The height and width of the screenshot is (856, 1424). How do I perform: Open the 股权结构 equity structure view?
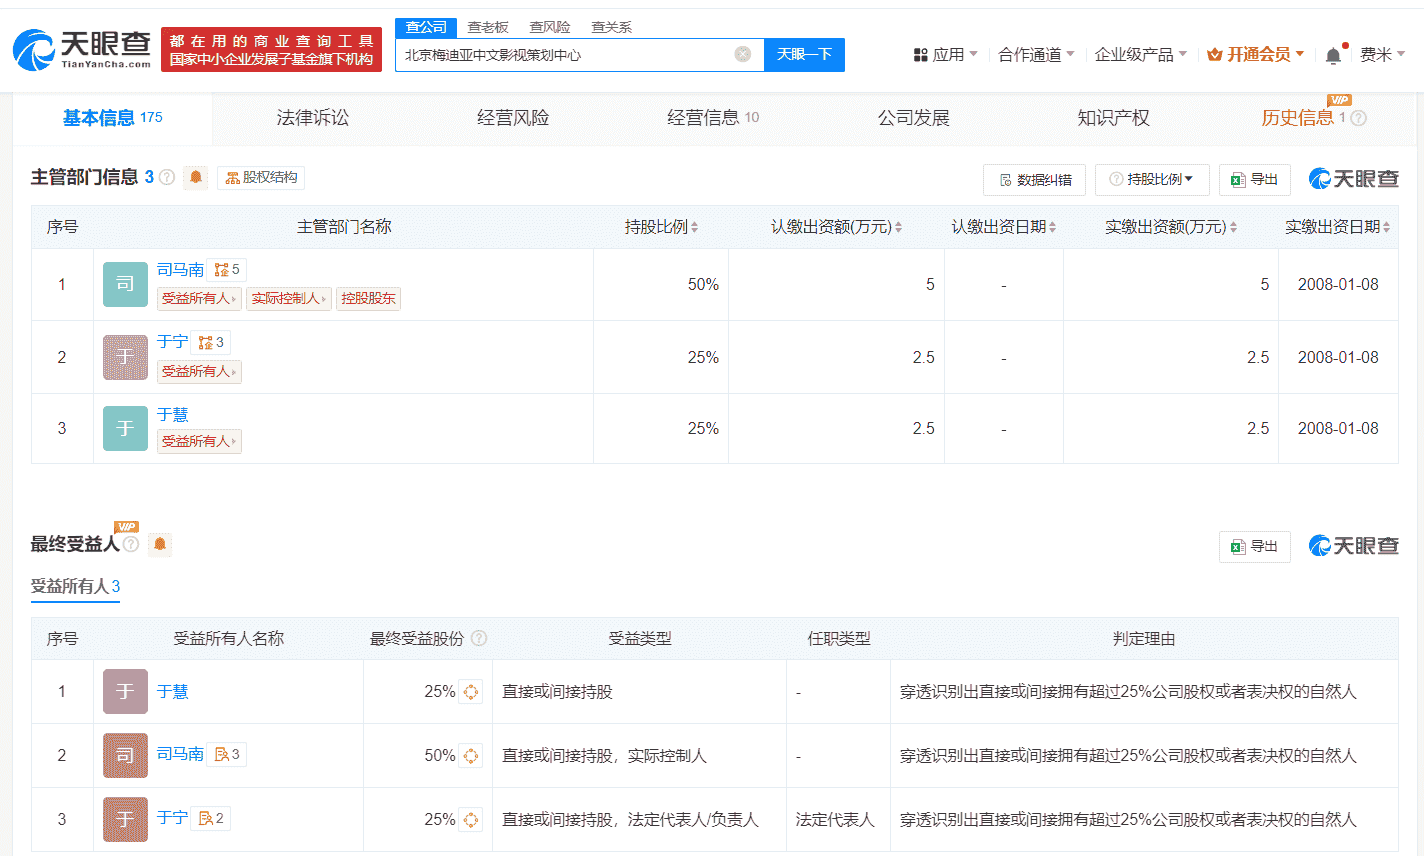(261, 178)
